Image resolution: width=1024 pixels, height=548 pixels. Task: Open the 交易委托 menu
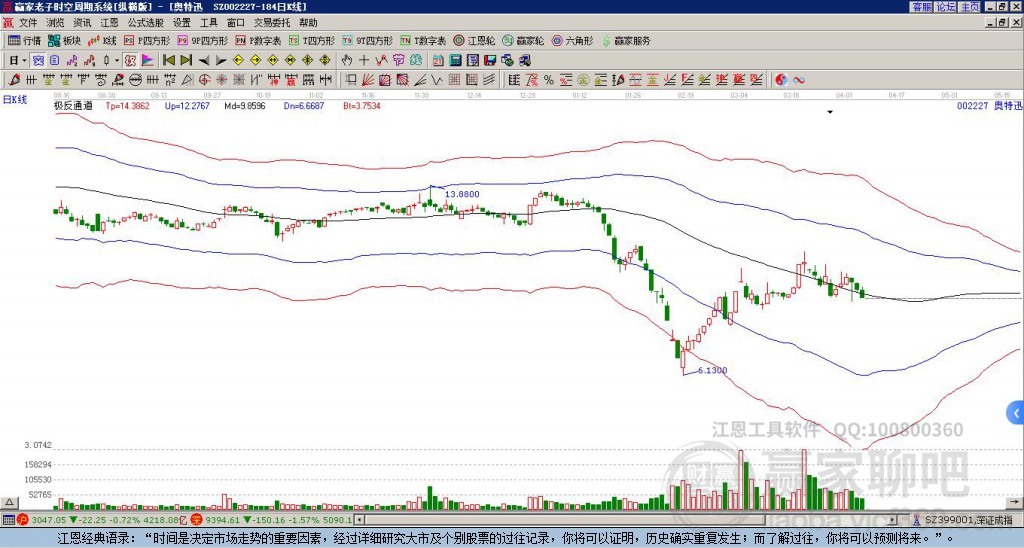pos(272,23)
